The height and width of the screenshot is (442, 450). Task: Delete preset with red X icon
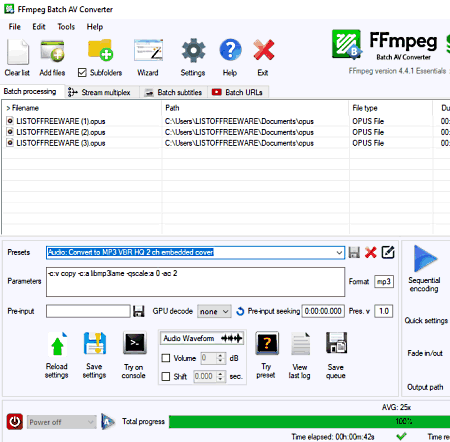pos(371,252)
